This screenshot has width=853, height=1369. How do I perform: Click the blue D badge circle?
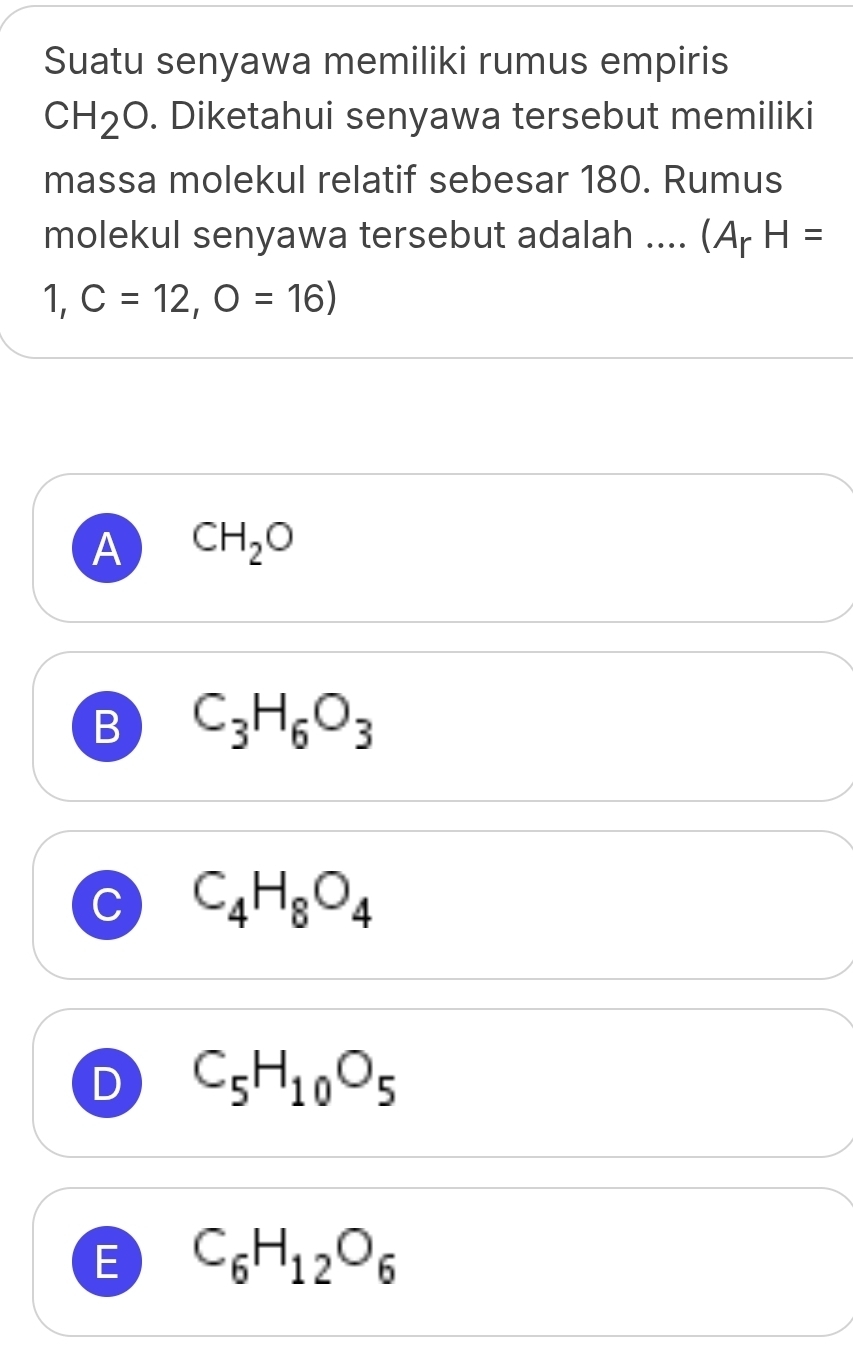click(104, 1083)
